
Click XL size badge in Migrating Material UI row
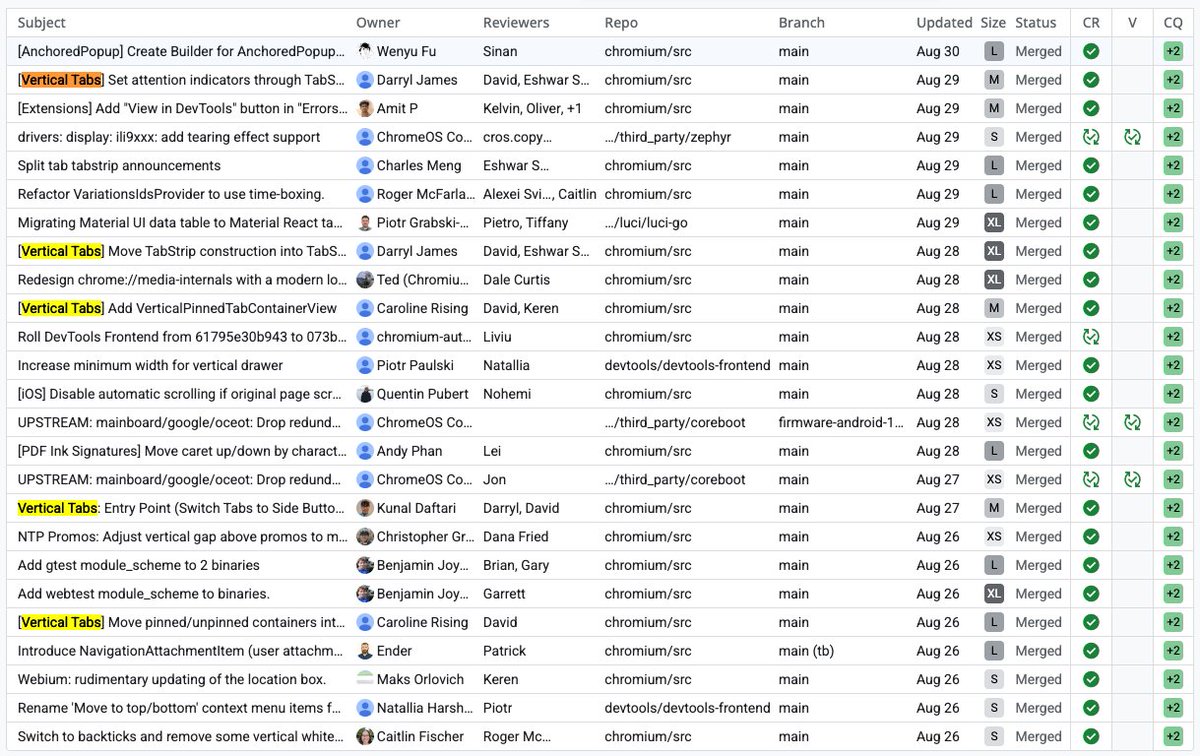tap(994, 222)
